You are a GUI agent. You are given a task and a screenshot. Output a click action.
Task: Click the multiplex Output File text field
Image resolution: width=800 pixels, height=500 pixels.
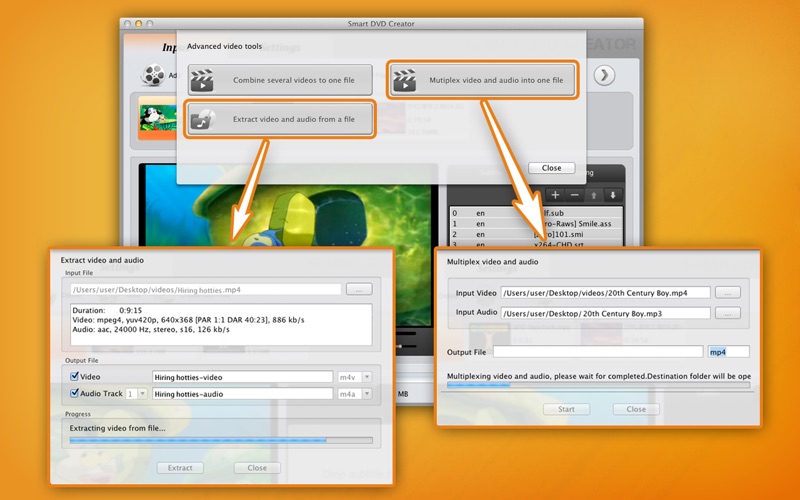point(598,352)
